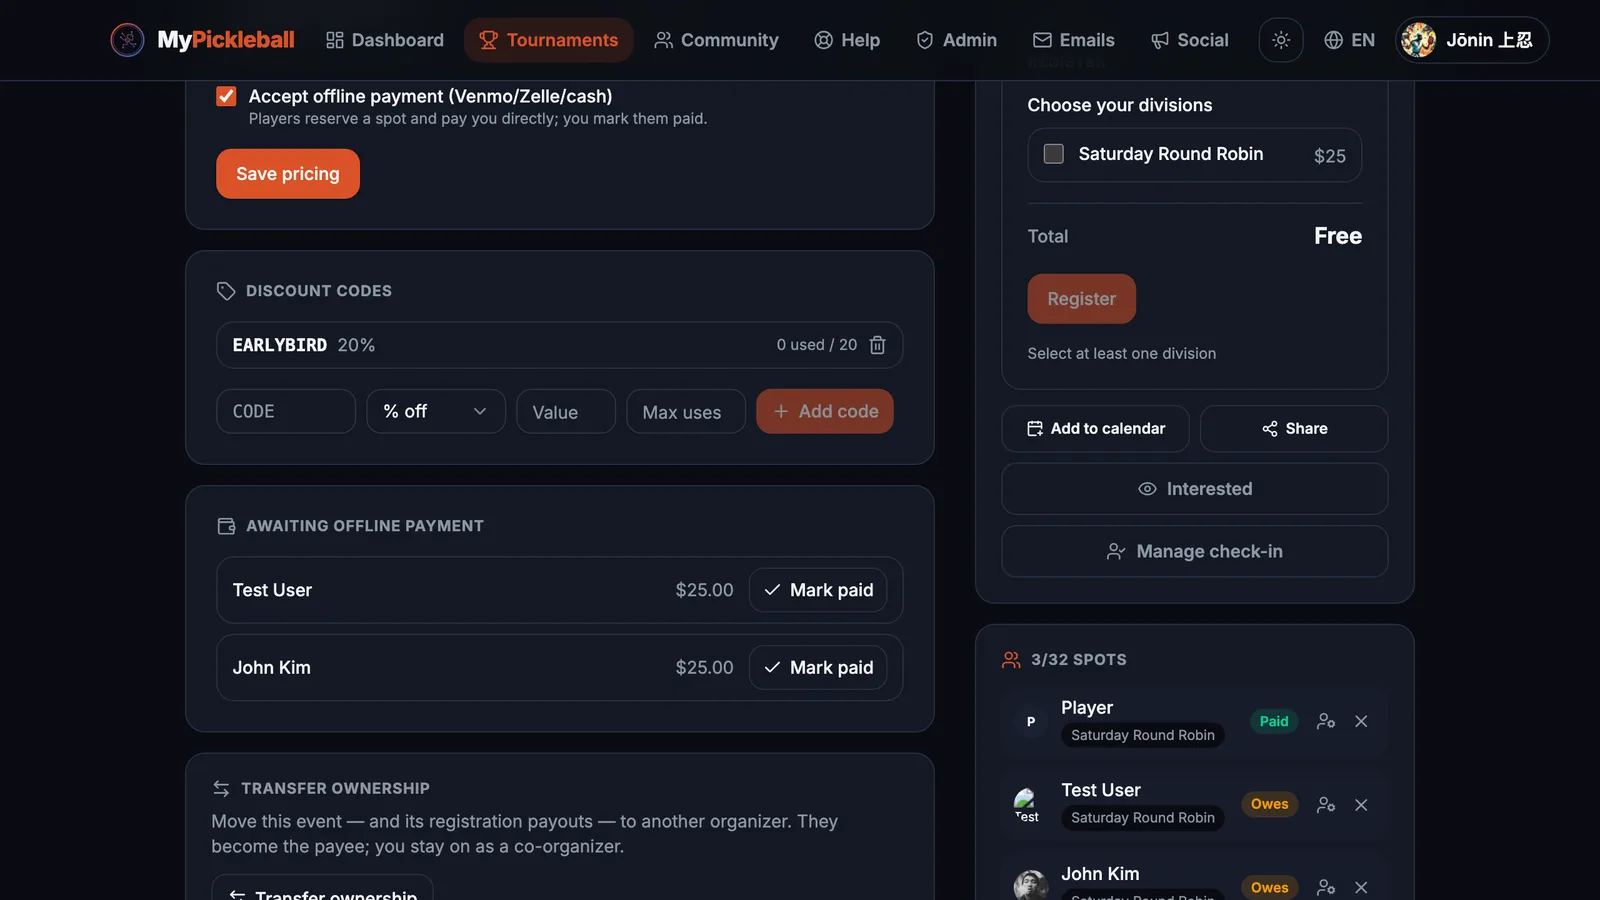Image resolution: width=1600 pixels, height=900 pixels.
Task: Click the Discount Codes tag icon
Action: (x=226, y=291)
